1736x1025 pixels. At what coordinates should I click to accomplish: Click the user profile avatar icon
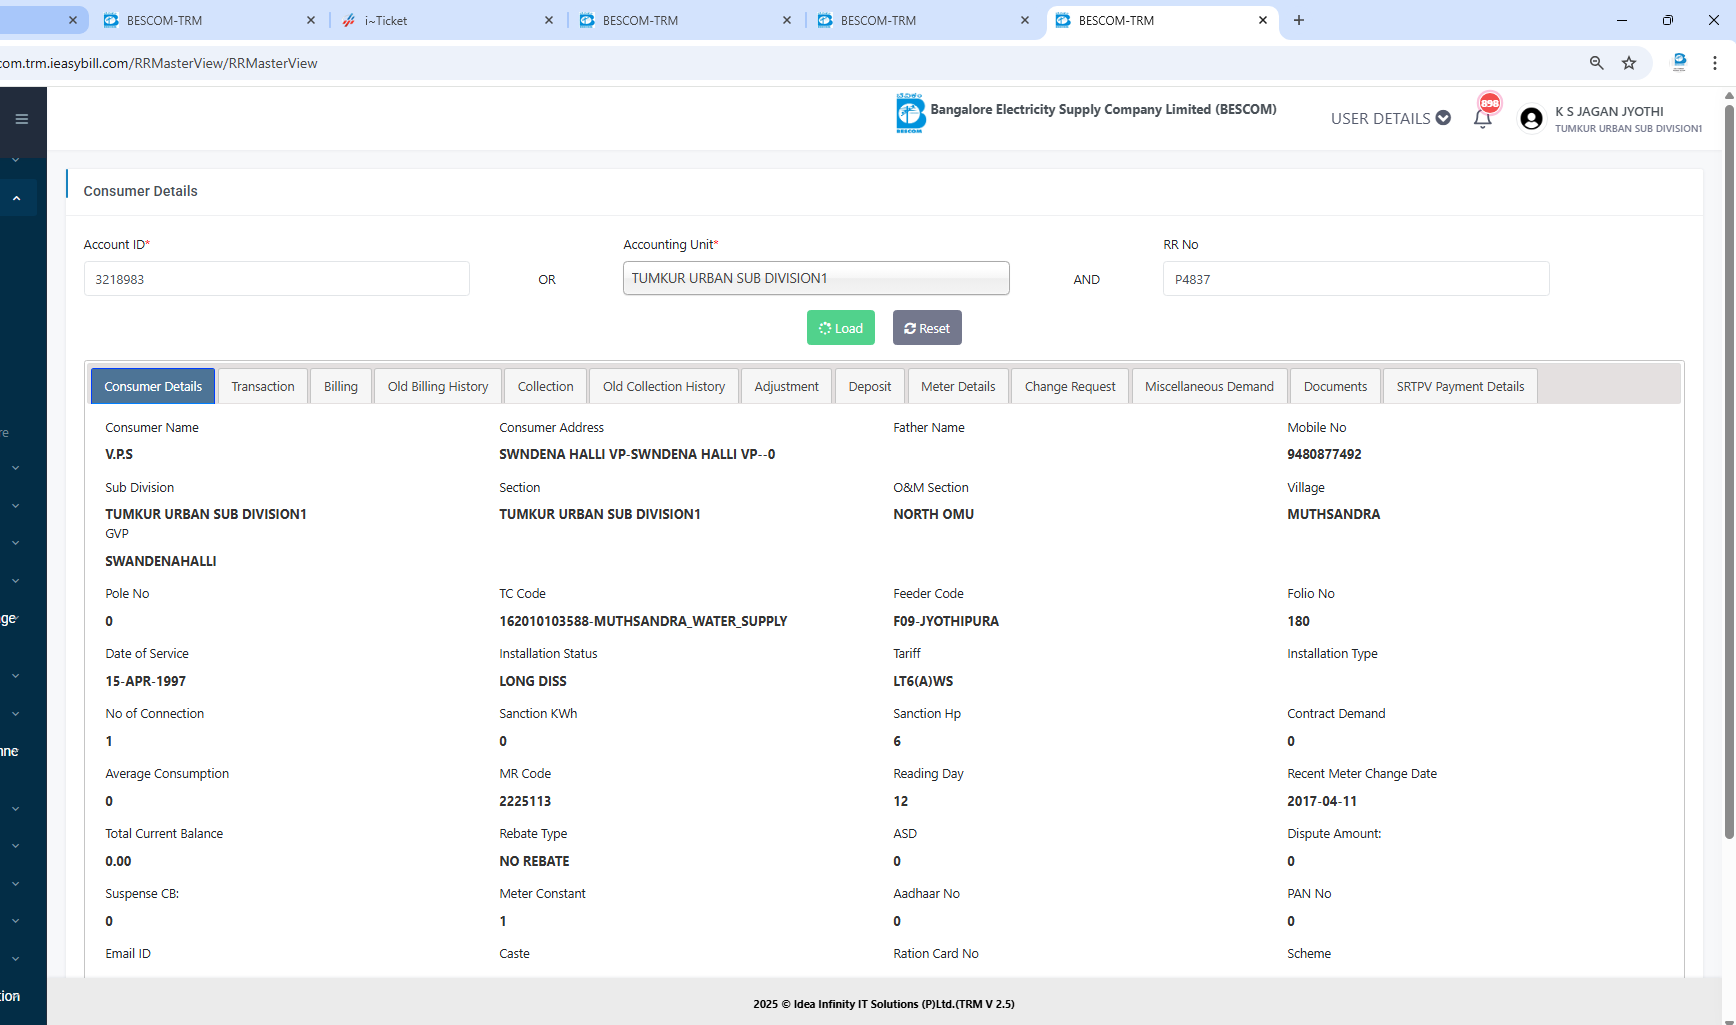click(1530, 119)
